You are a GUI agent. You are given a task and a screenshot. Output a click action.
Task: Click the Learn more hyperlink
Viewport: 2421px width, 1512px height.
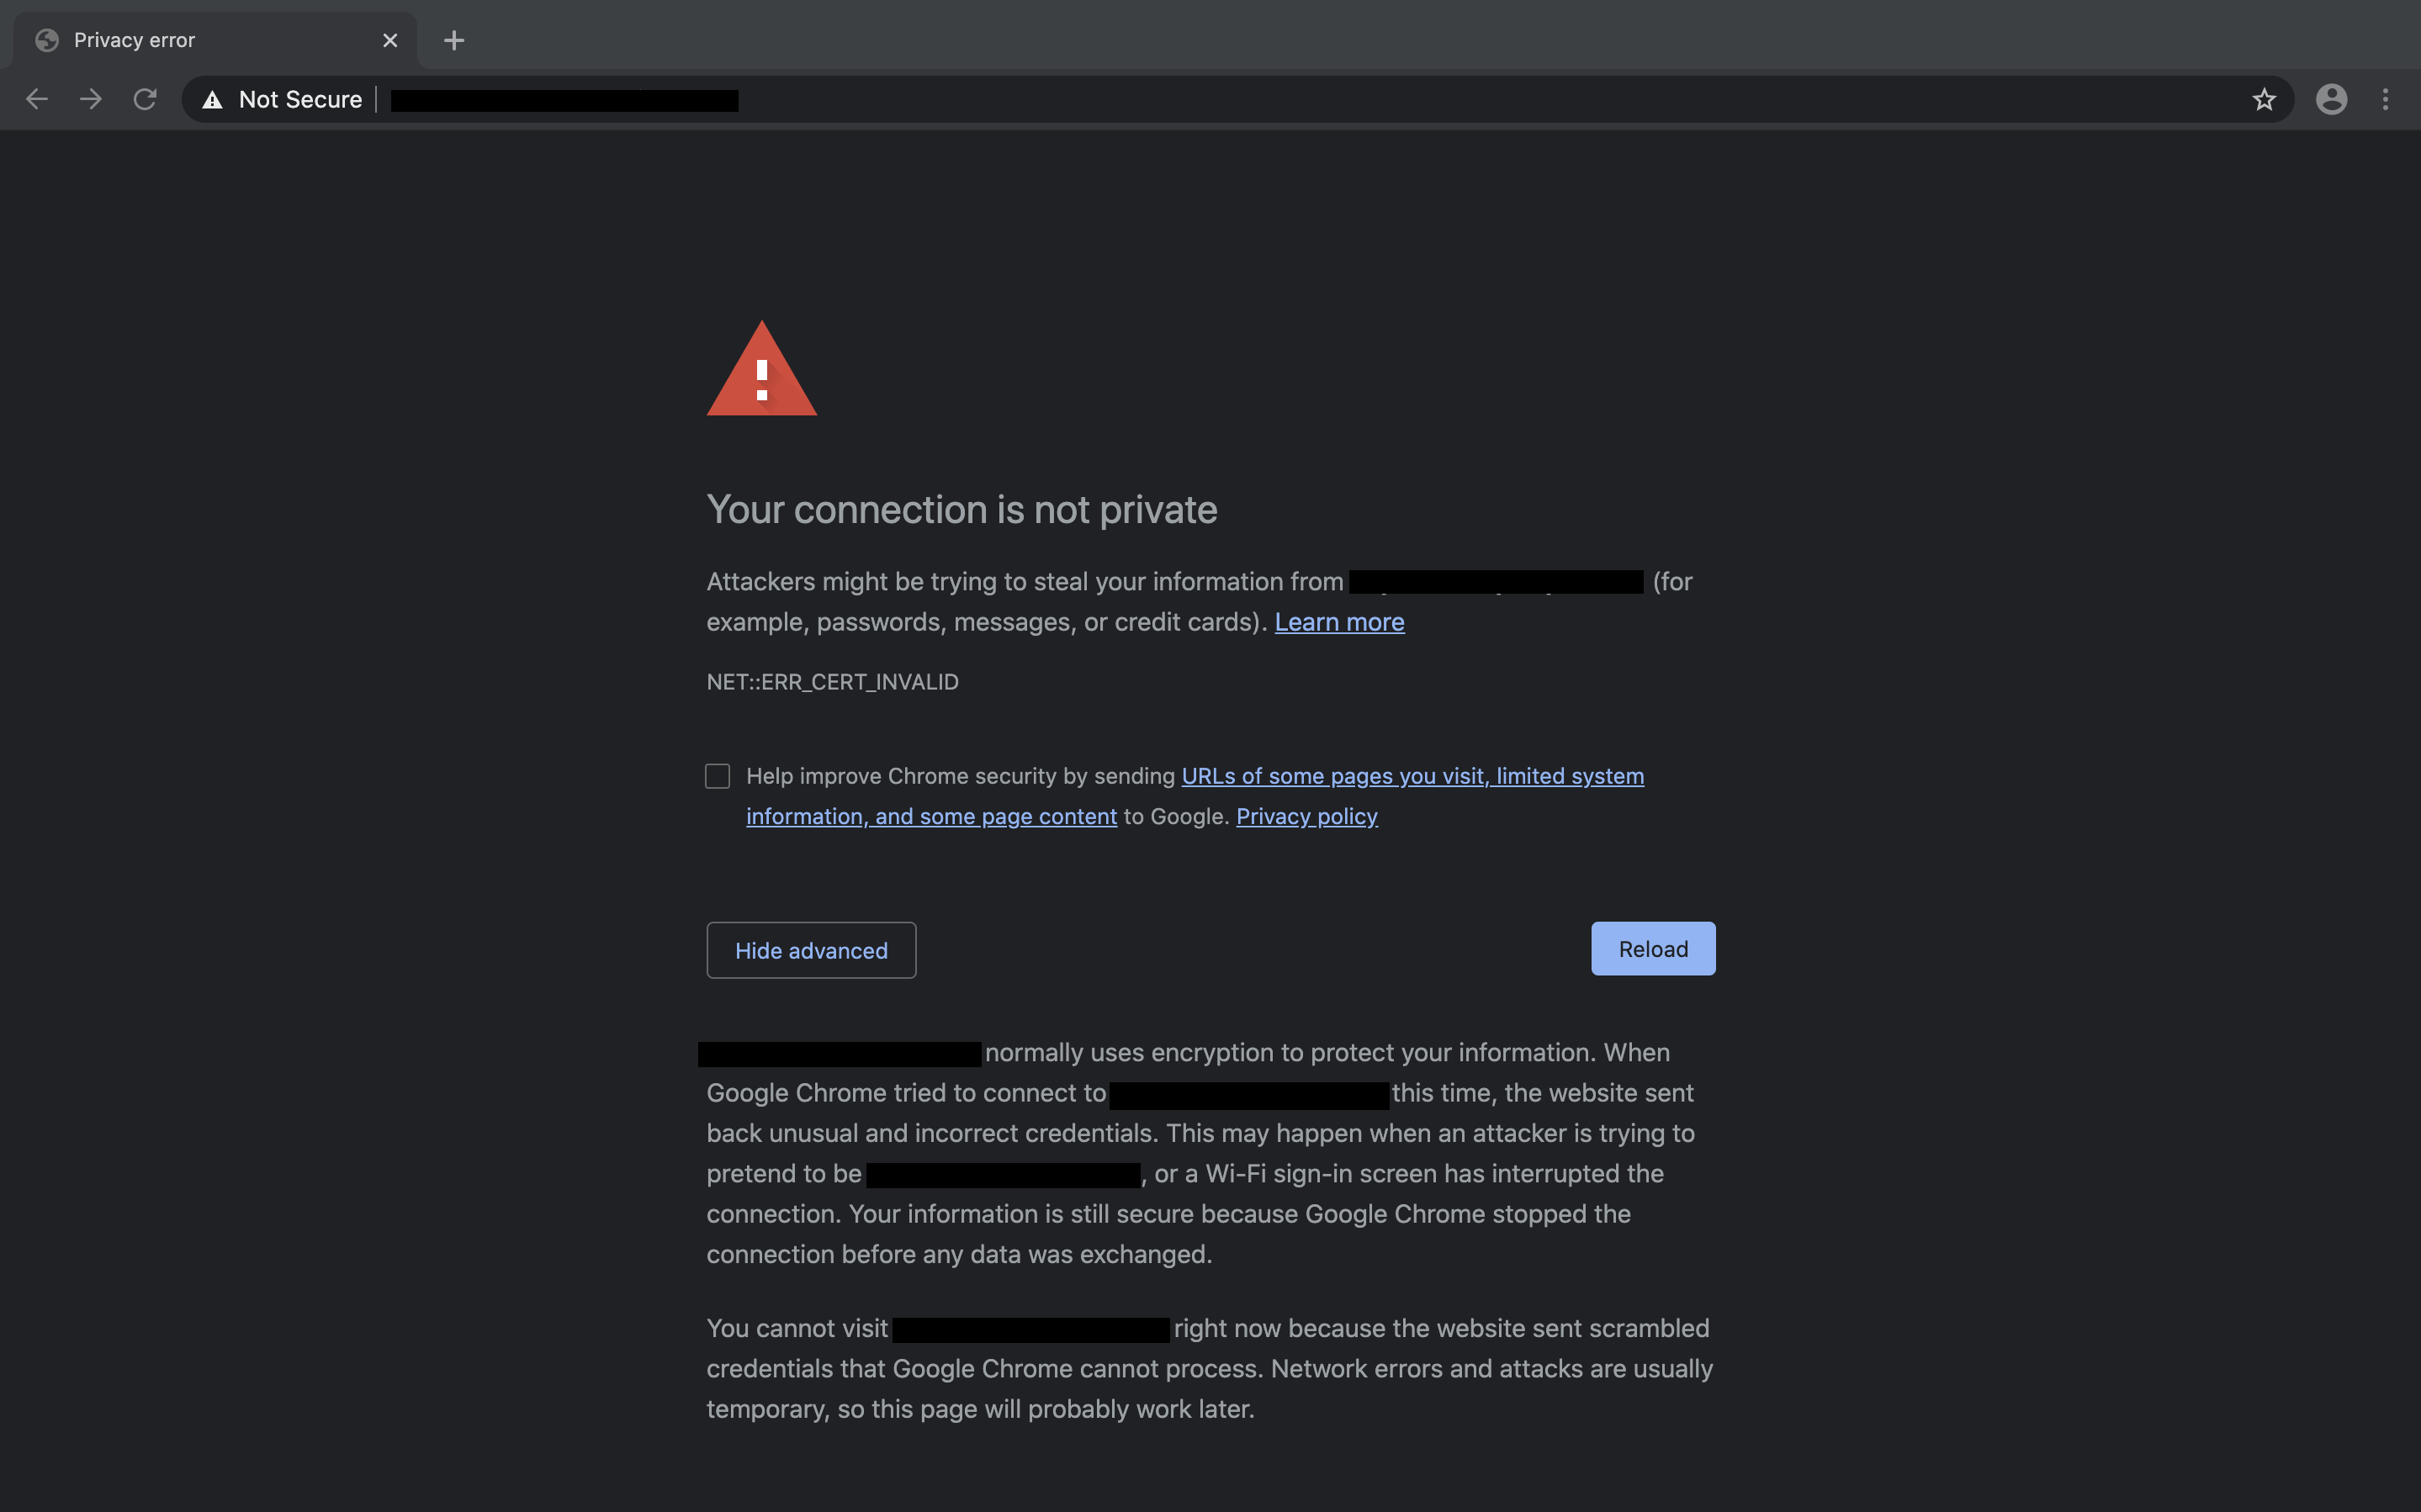tap(1338, 620)
